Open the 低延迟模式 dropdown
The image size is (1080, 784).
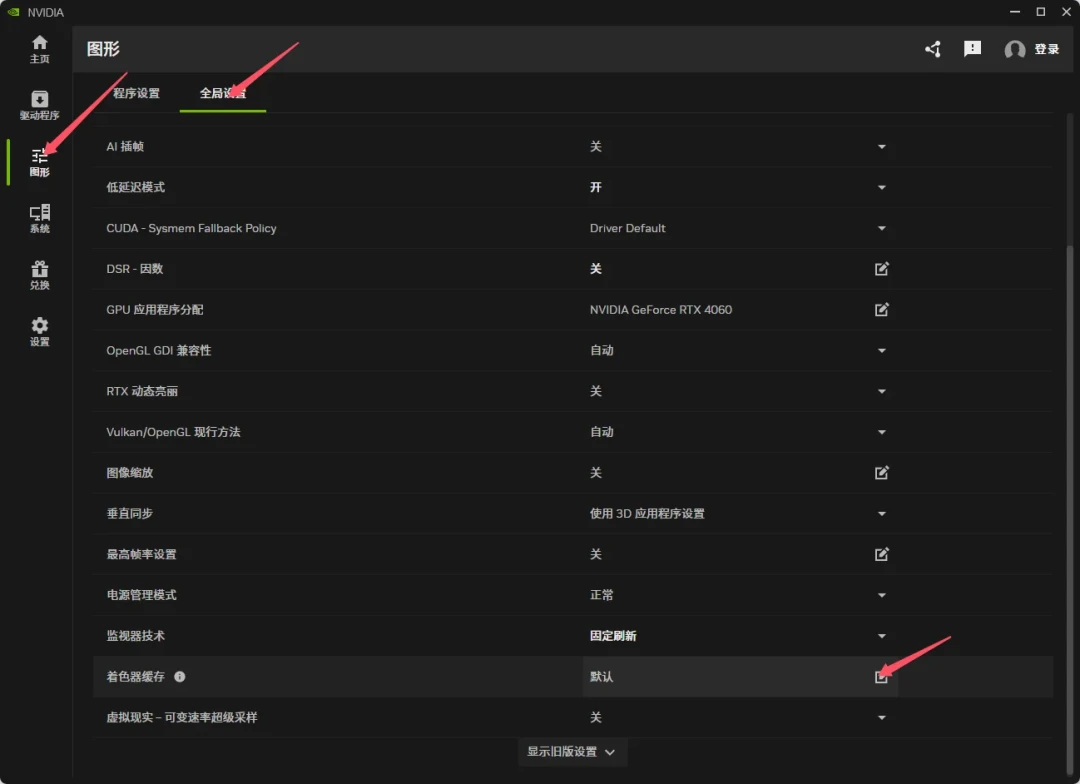(x=882, y=187)
